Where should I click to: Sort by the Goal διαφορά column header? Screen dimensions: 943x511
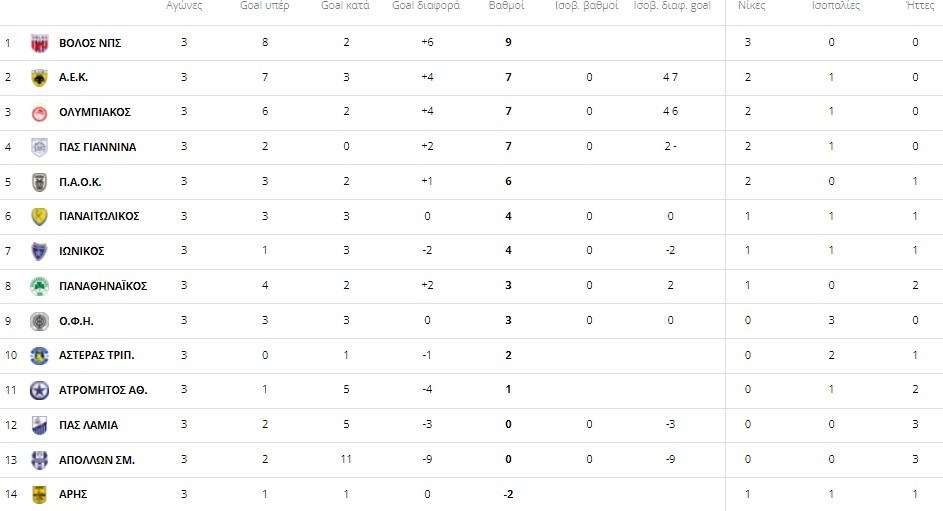[426, 6]
